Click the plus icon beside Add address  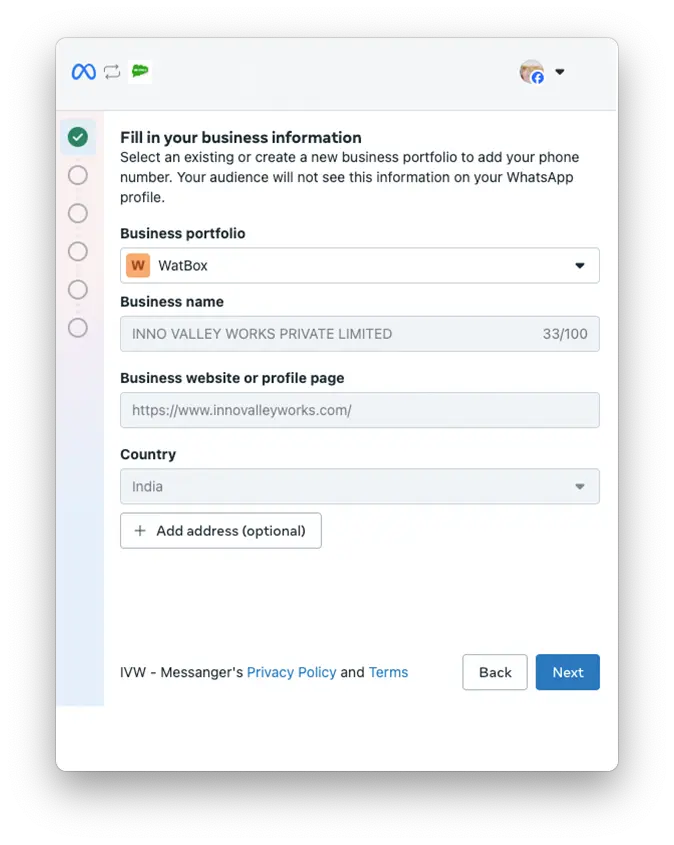point(141,530)
